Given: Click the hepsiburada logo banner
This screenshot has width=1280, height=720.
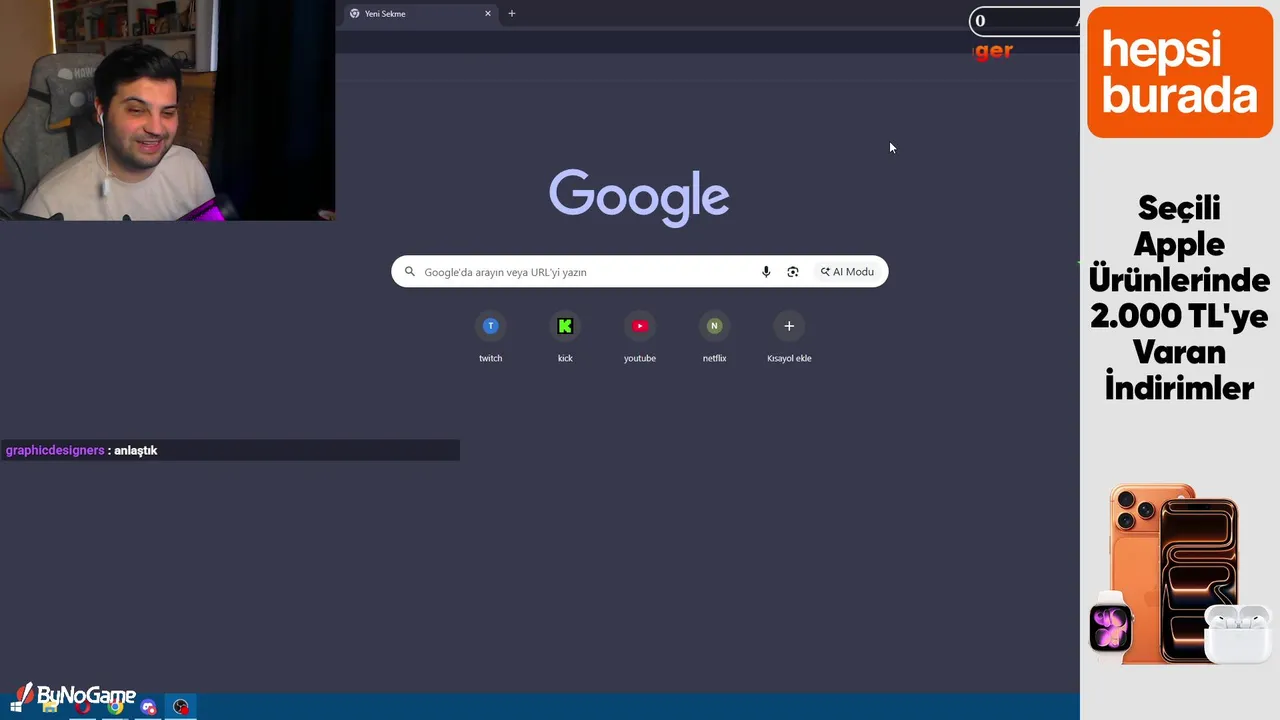Looking at the screenshot, I should (x=1180, y=72).
